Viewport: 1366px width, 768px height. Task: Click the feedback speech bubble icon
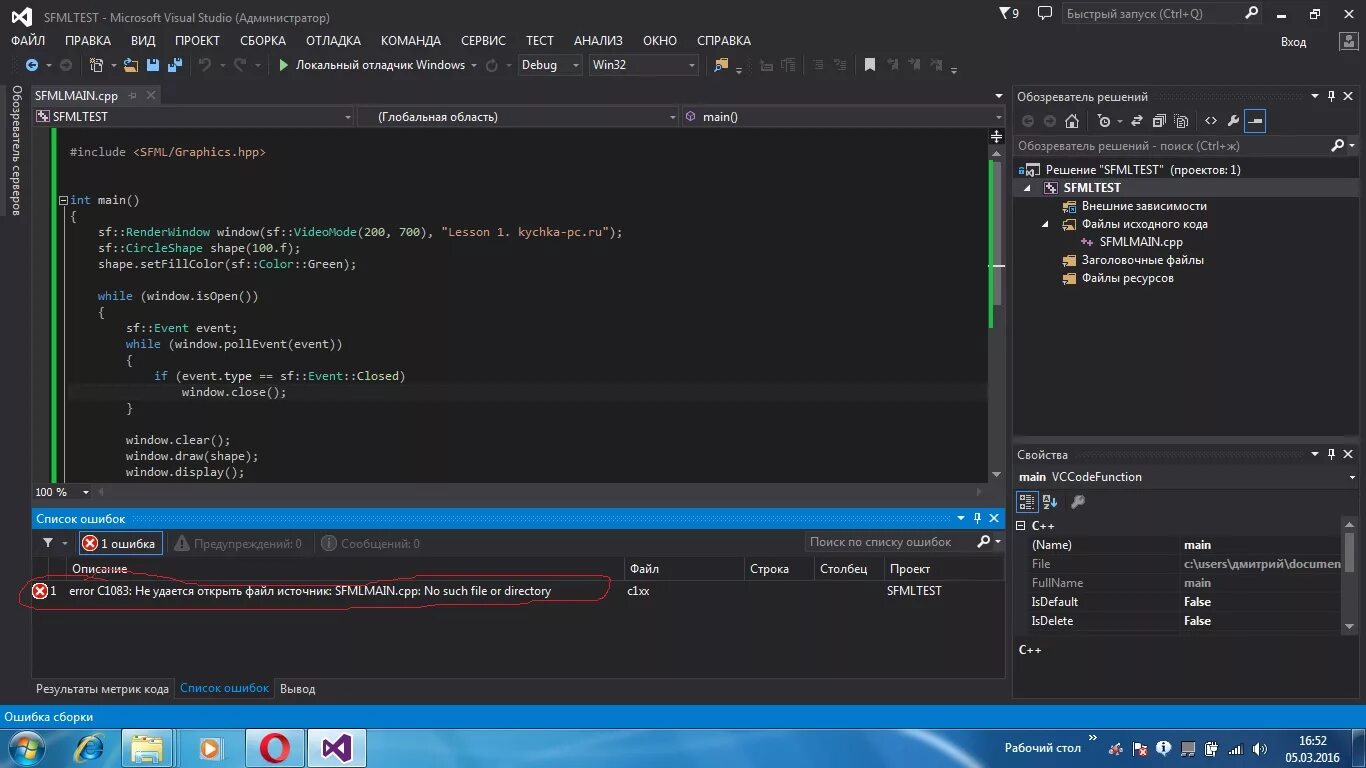1045,13
